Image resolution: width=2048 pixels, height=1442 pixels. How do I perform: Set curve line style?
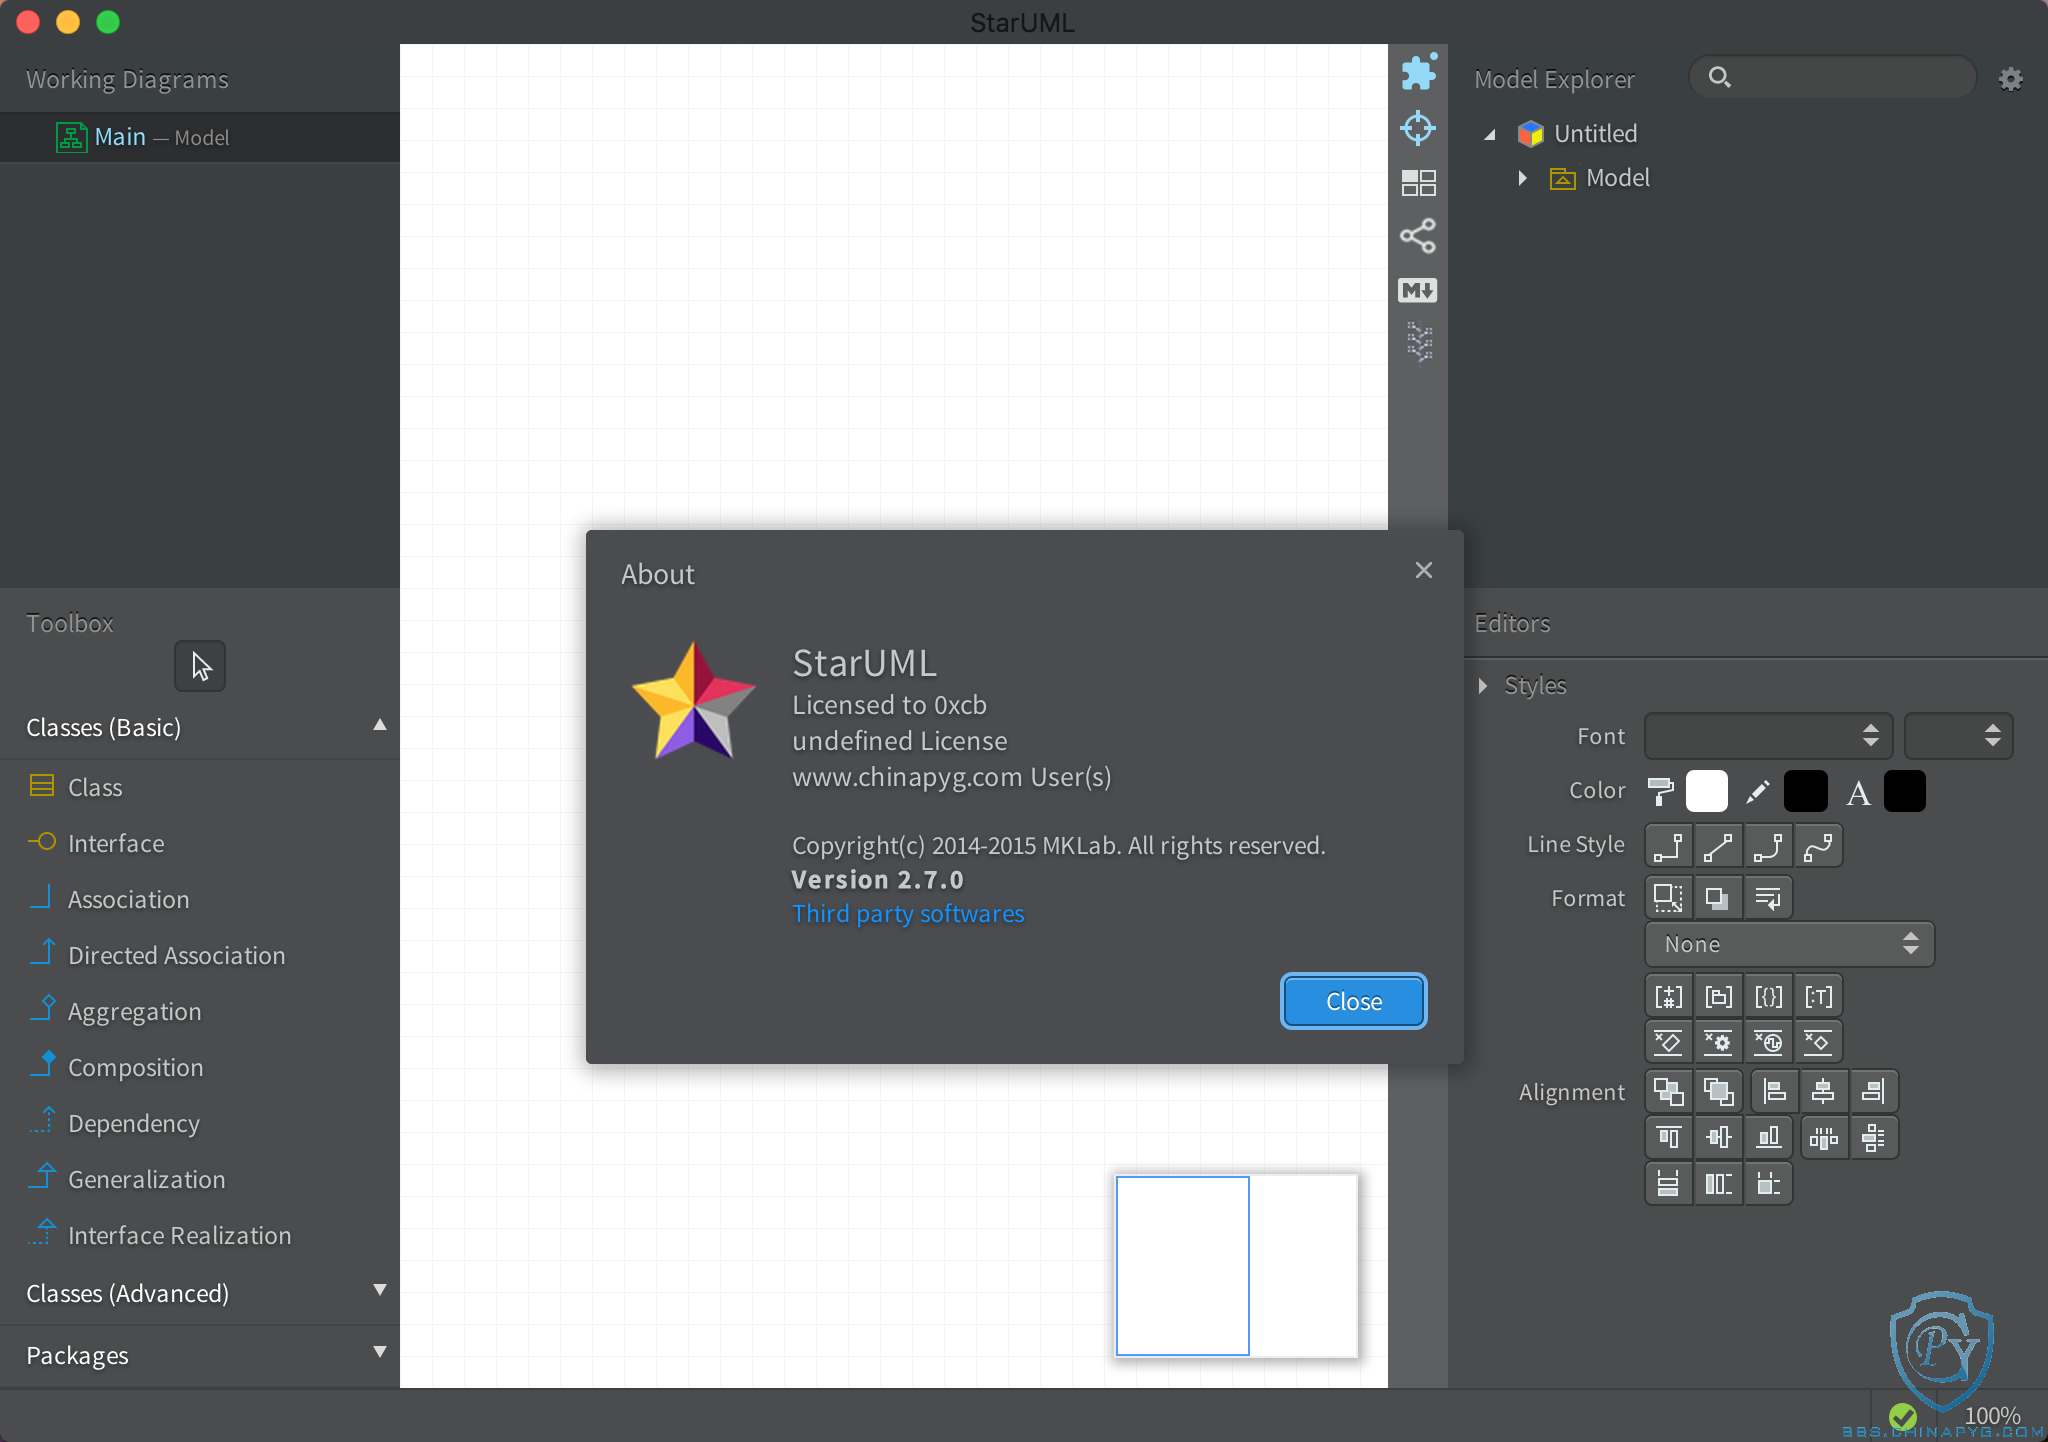click(x=1818, y=846)
